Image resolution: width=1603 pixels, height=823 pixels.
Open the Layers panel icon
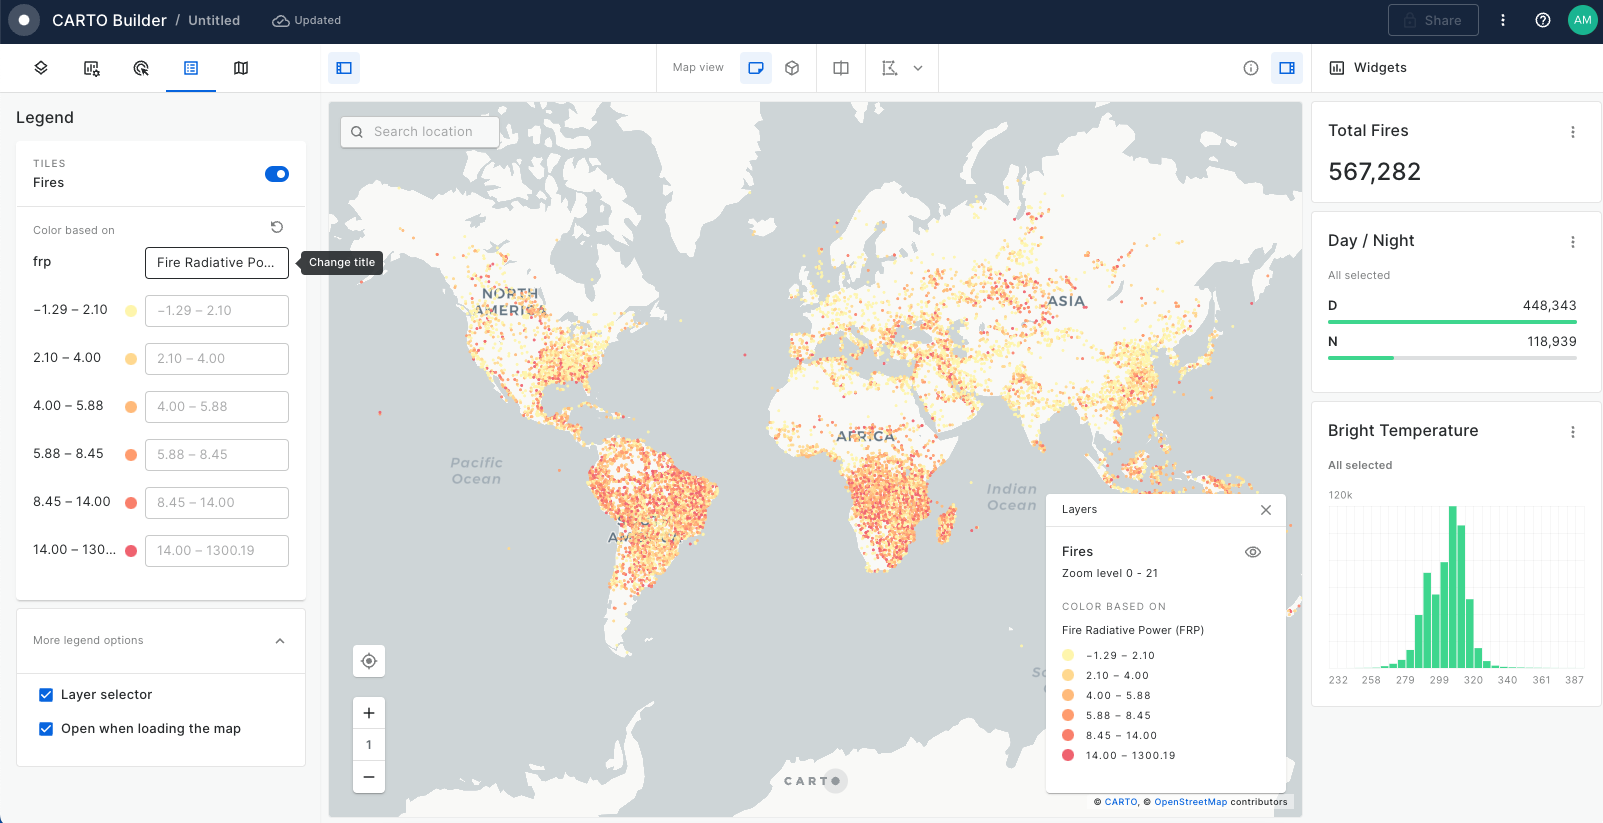click(x=41, y=68)
